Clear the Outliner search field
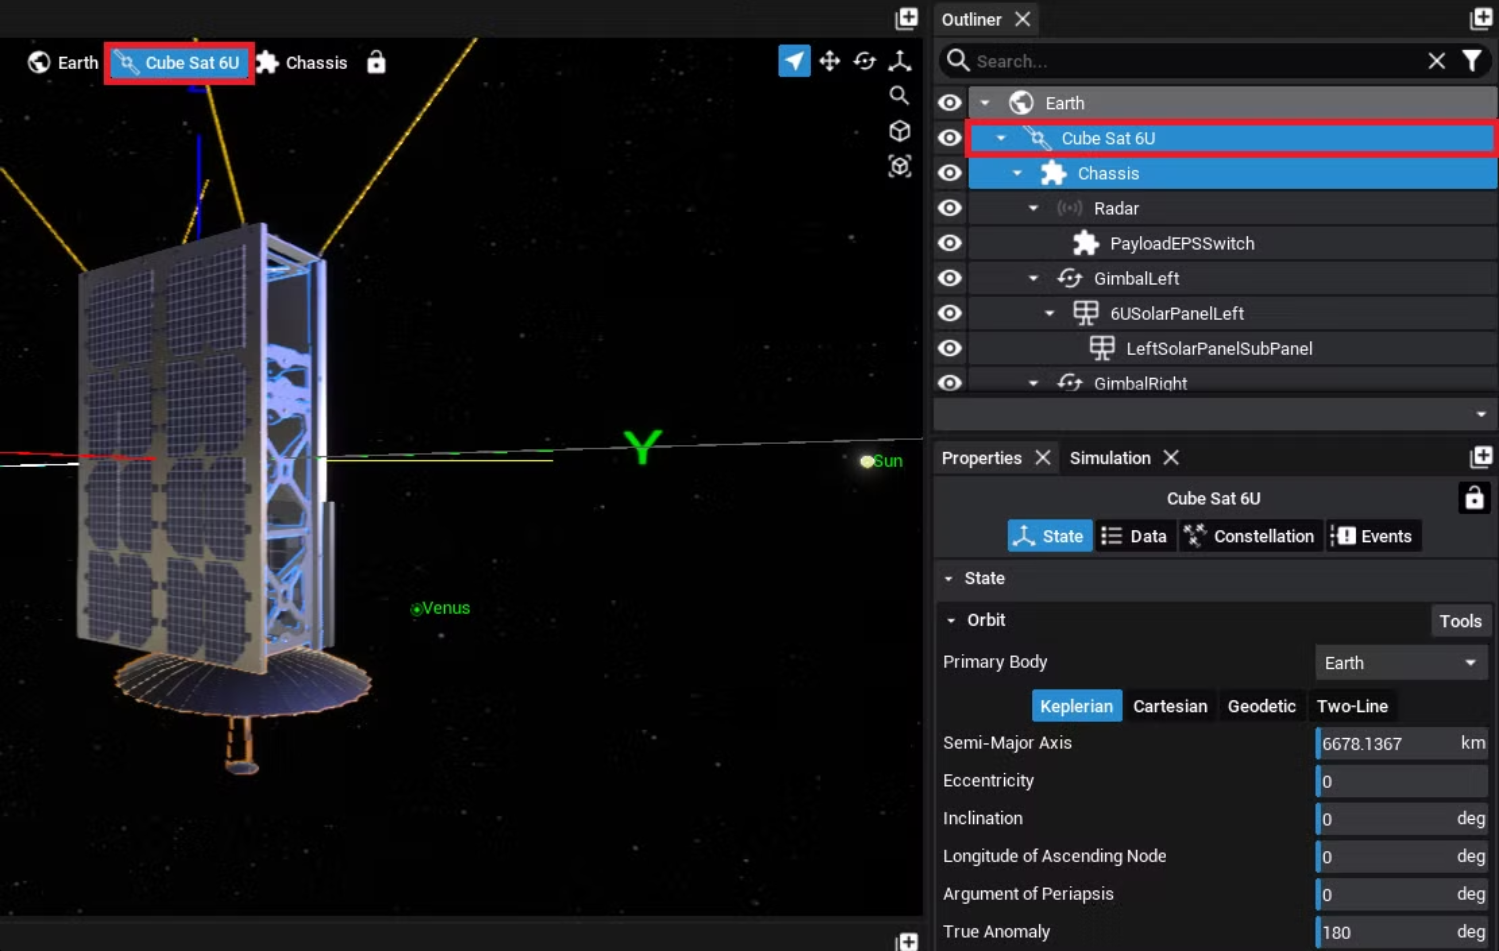1499x951 pixels. click(1437, 61)
